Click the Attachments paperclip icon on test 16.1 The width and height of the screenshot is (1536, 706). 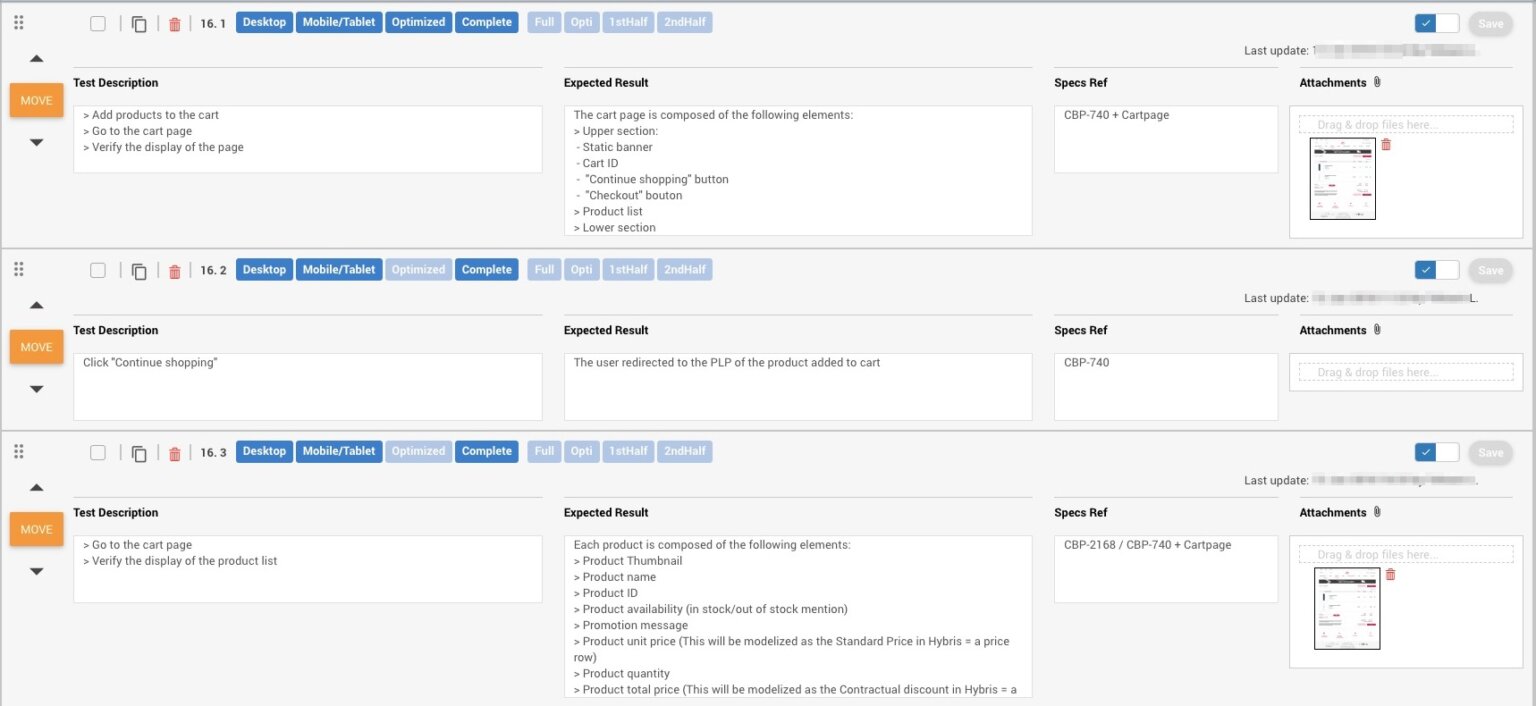[1378, 82]
